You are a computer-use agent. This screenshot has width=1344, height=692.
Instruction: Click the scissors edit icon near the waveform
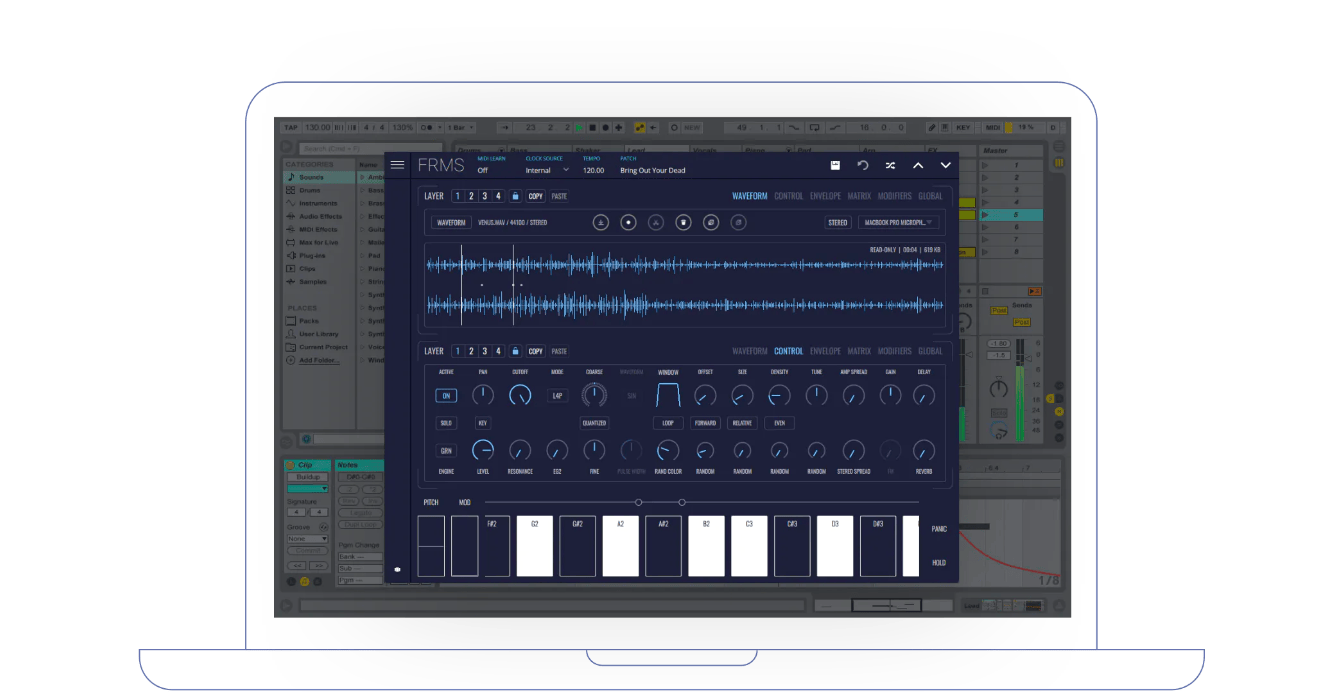656,222
